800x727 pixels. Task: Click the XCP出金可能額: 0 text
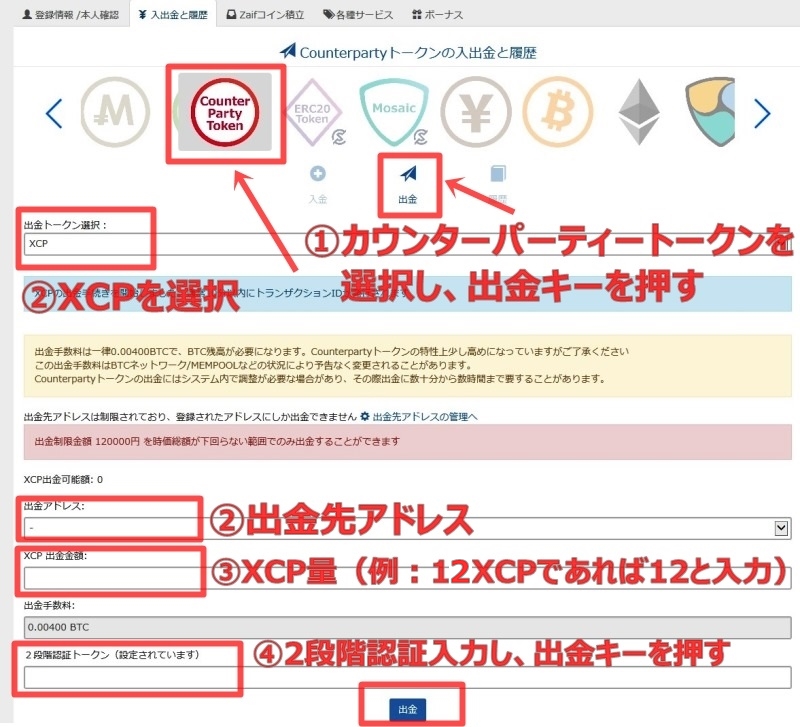coord(63,480)
